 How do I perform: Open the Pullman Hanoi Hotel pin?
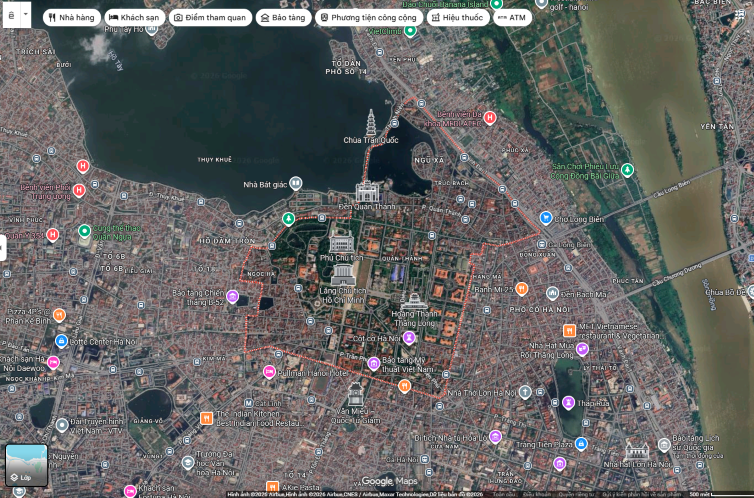(x=269, y=372)
